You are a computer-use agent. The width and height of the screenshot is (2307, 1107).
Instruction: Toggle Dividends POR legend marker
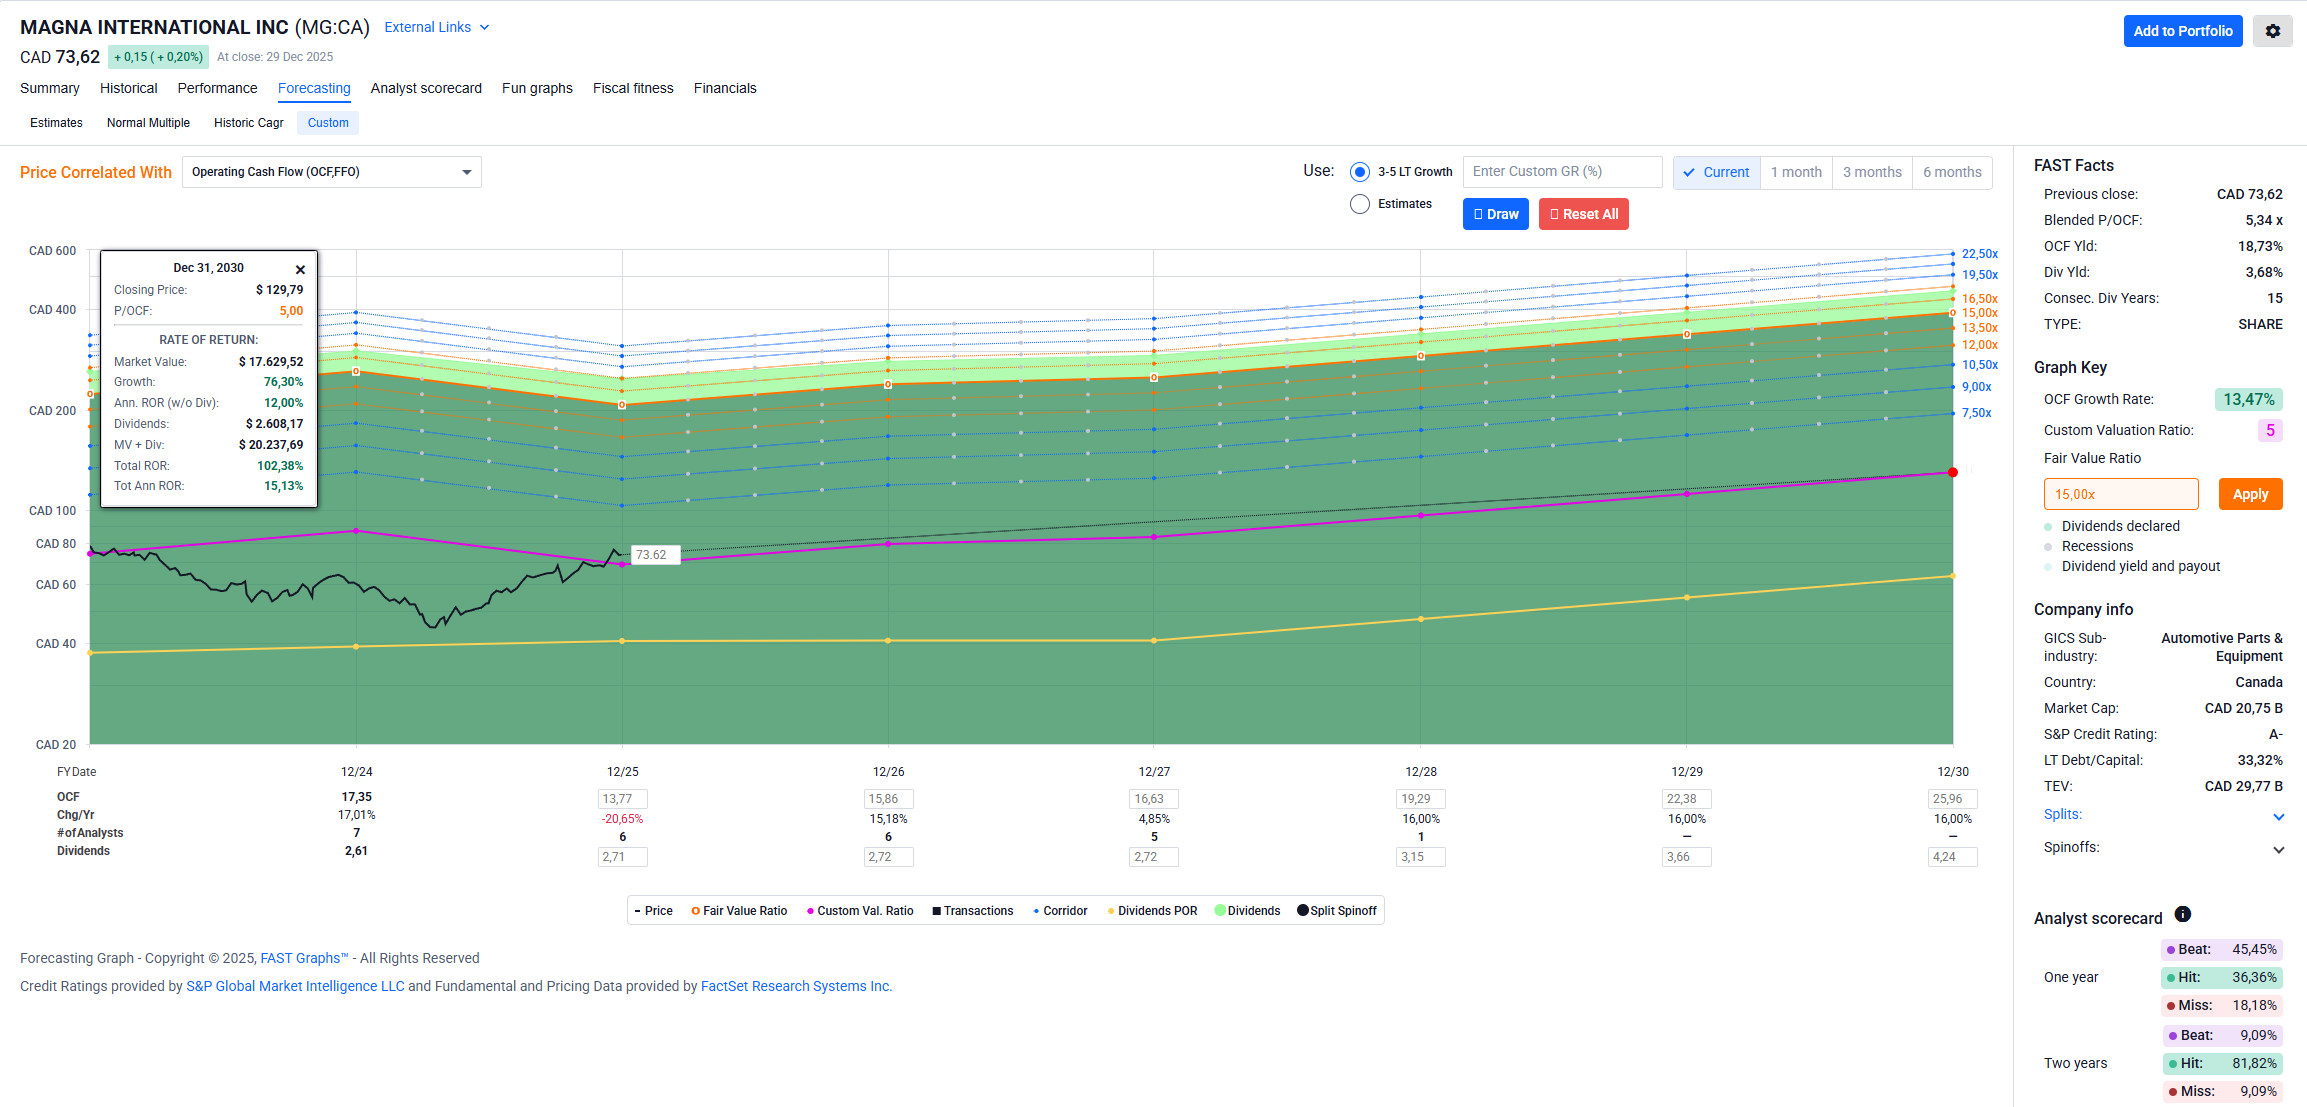(x=1111, y=911)
